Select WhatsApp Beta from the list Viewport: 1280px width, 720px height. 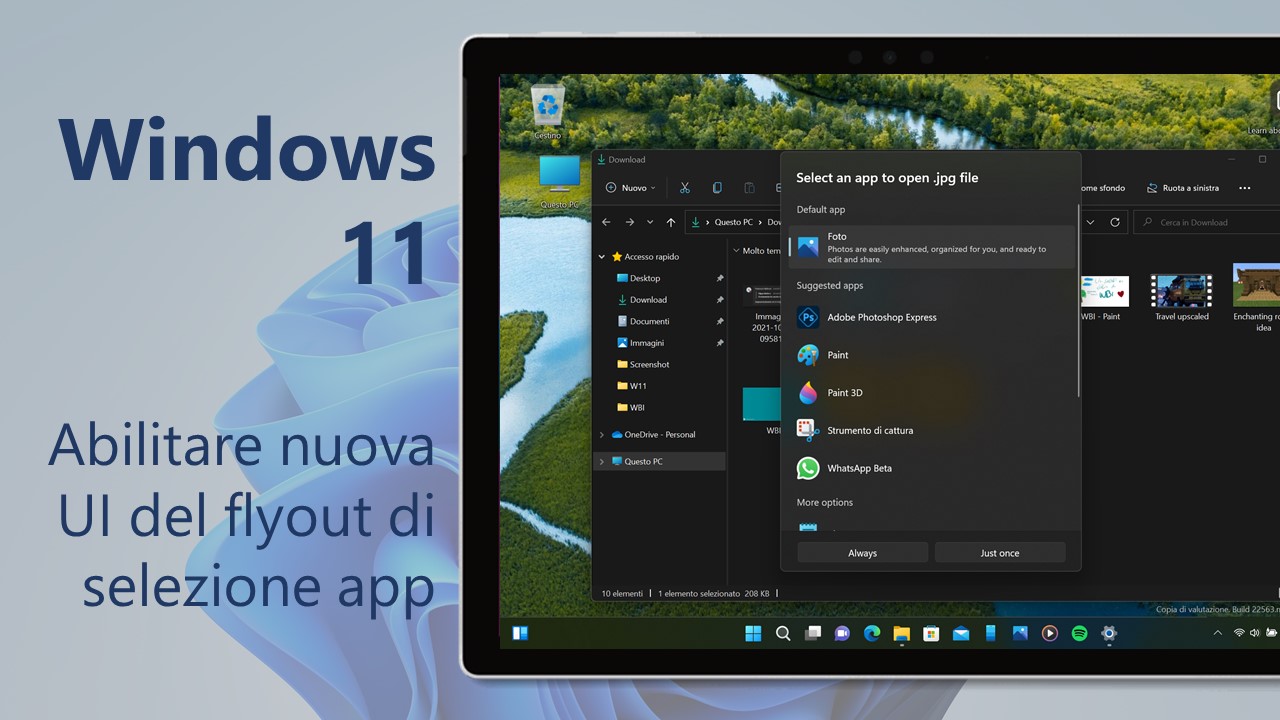pos(931,468)
